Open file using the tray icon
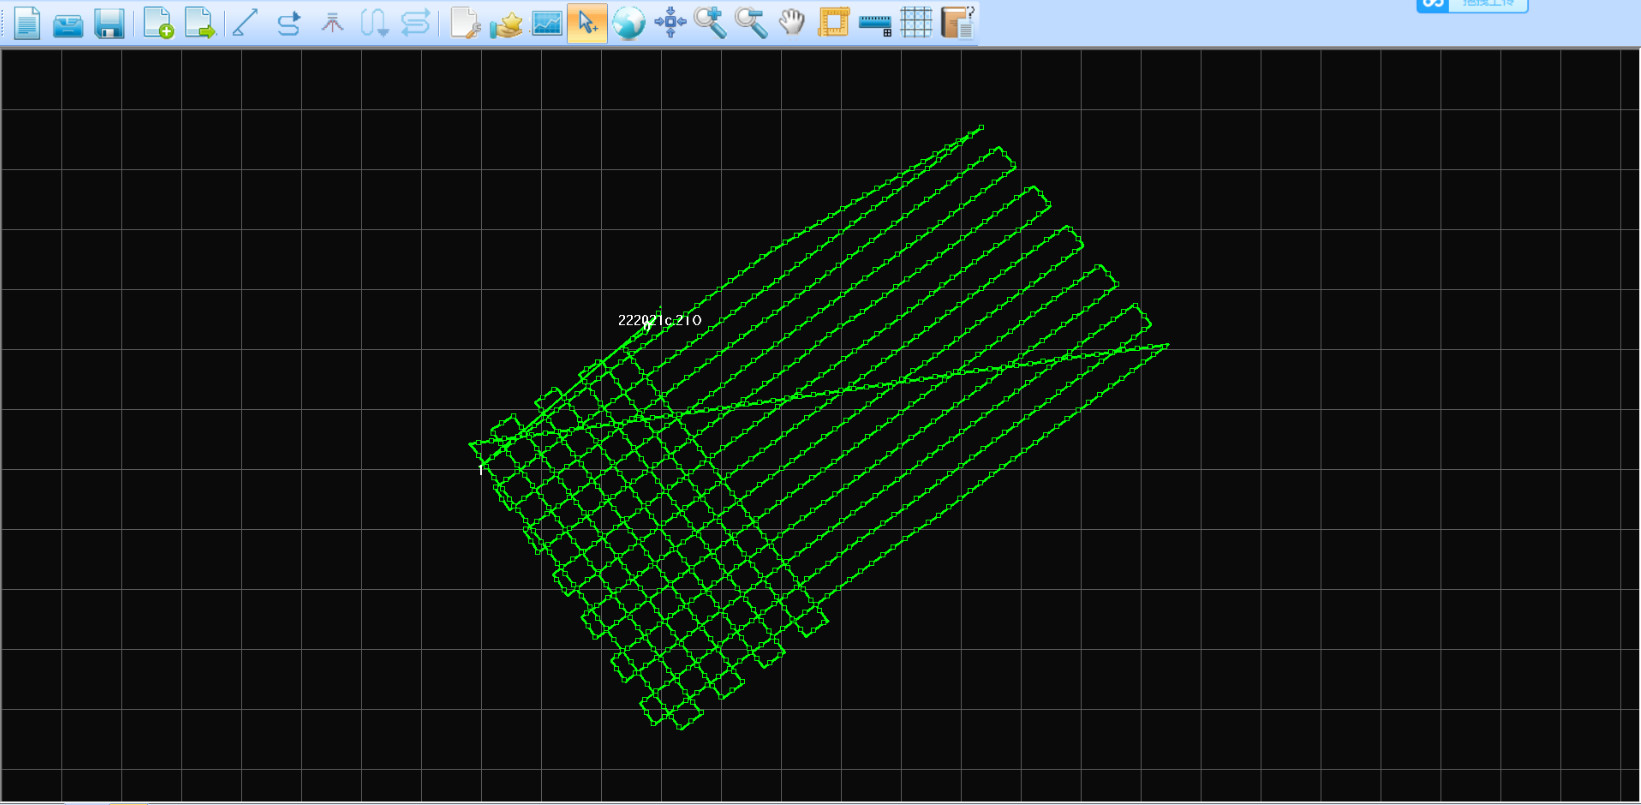This screenshot has height=805, width=1641. pyautogui.click(x=68, y=23)
